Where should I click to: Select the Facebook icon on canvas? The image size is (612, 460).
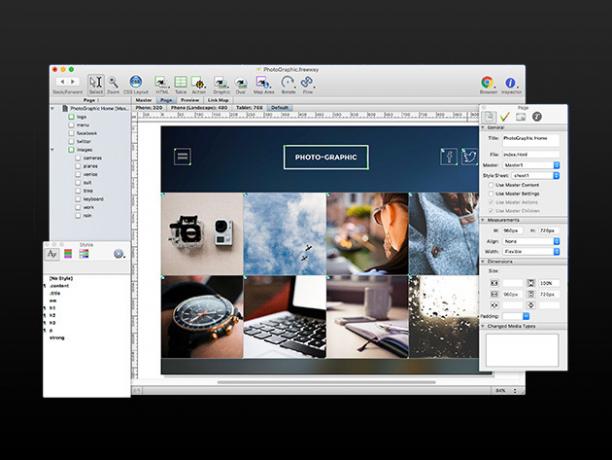tap(449, 157)
